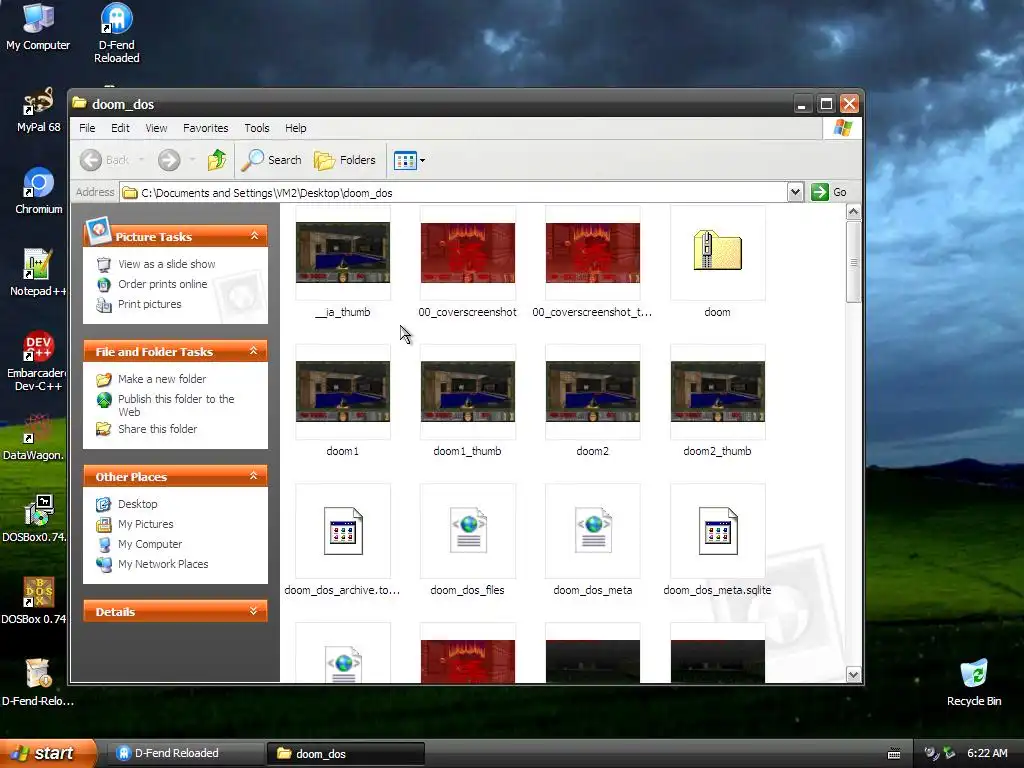This screenshot has width=1024, height=768.
Task: Go to My Pictures in Other Places
Action: tap(146, 524)
